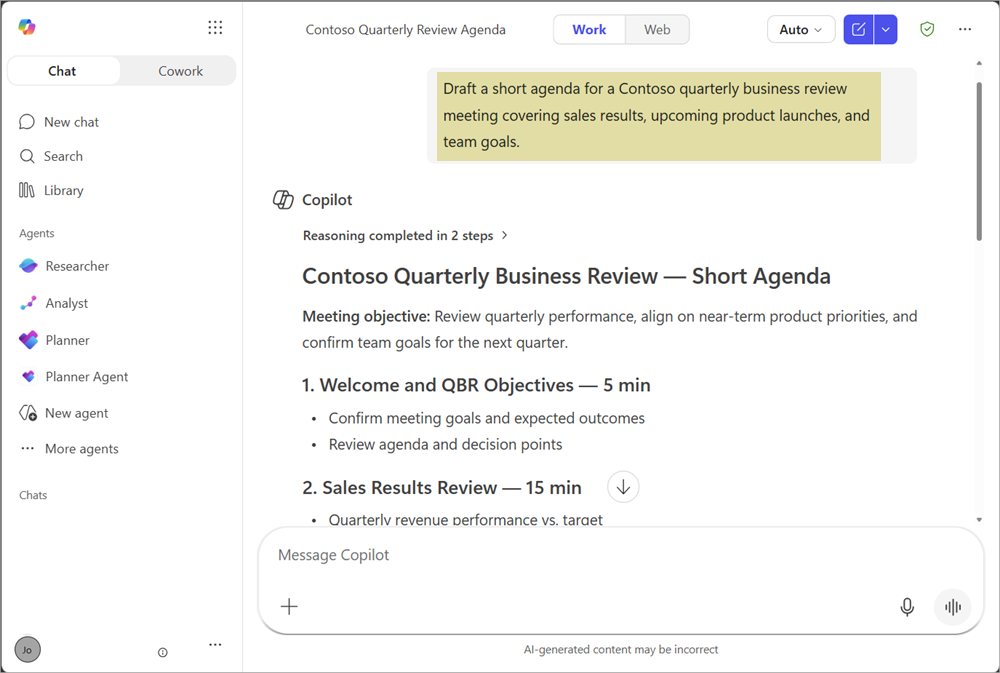Start voice mode with waveform icon
1000x673 pixels.
[x=953, y=607]
